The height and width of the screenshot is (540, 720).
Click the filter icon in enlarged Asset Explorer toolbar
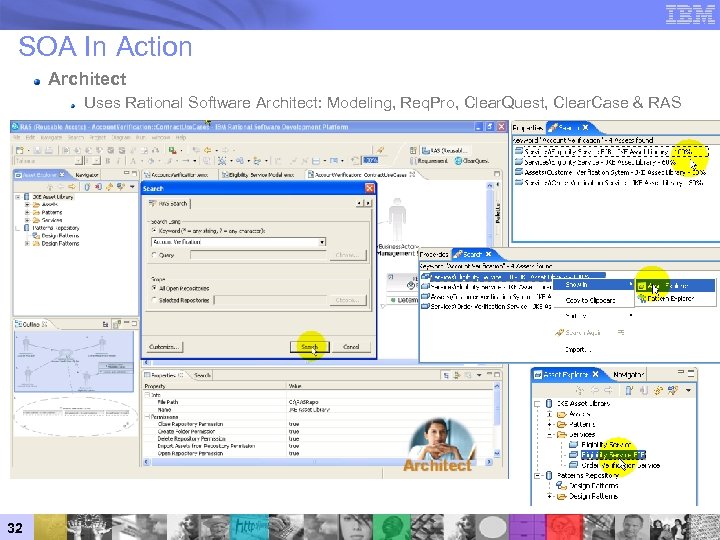point(673,390)
